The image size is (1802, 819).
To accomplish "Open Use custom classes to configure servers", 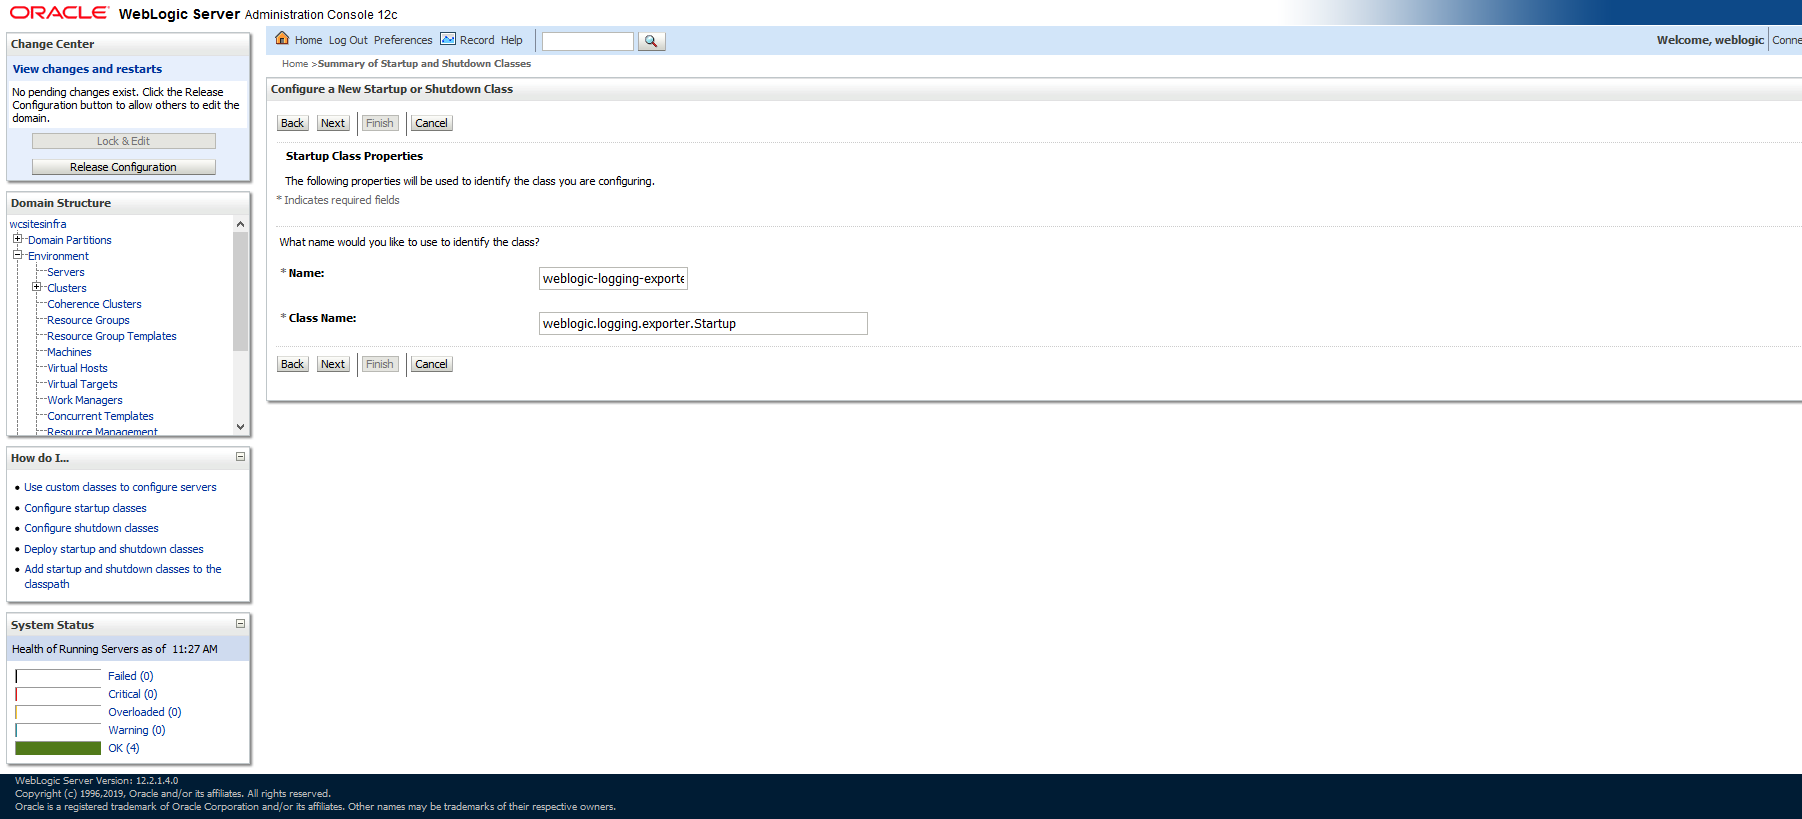I will click(120, 487).
